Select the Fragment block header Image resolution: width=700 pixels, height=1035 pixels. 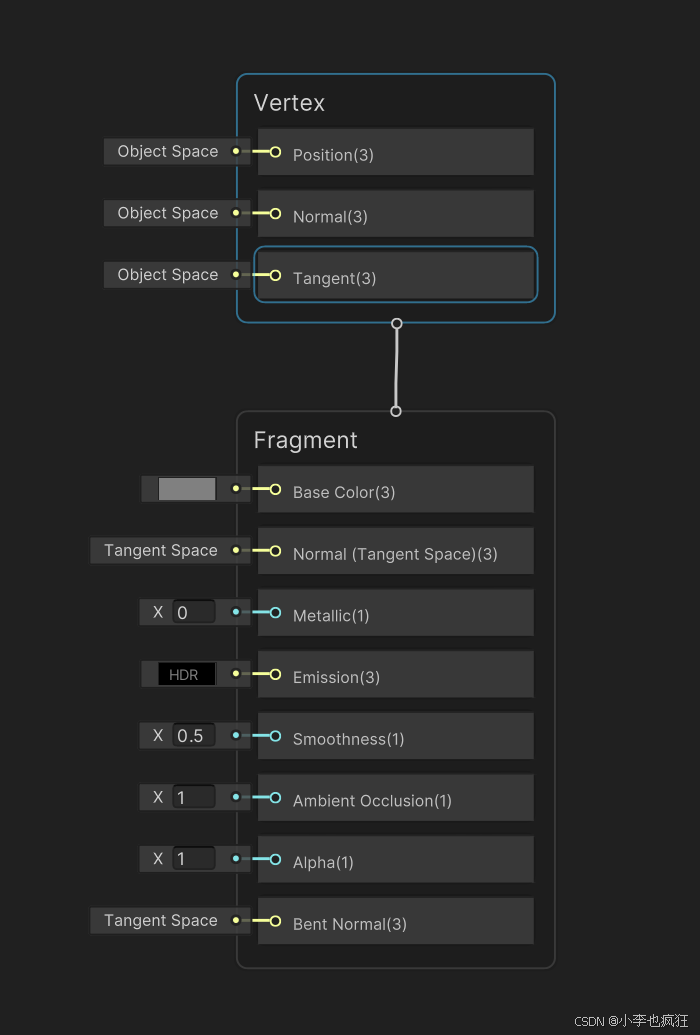(306, 439)
